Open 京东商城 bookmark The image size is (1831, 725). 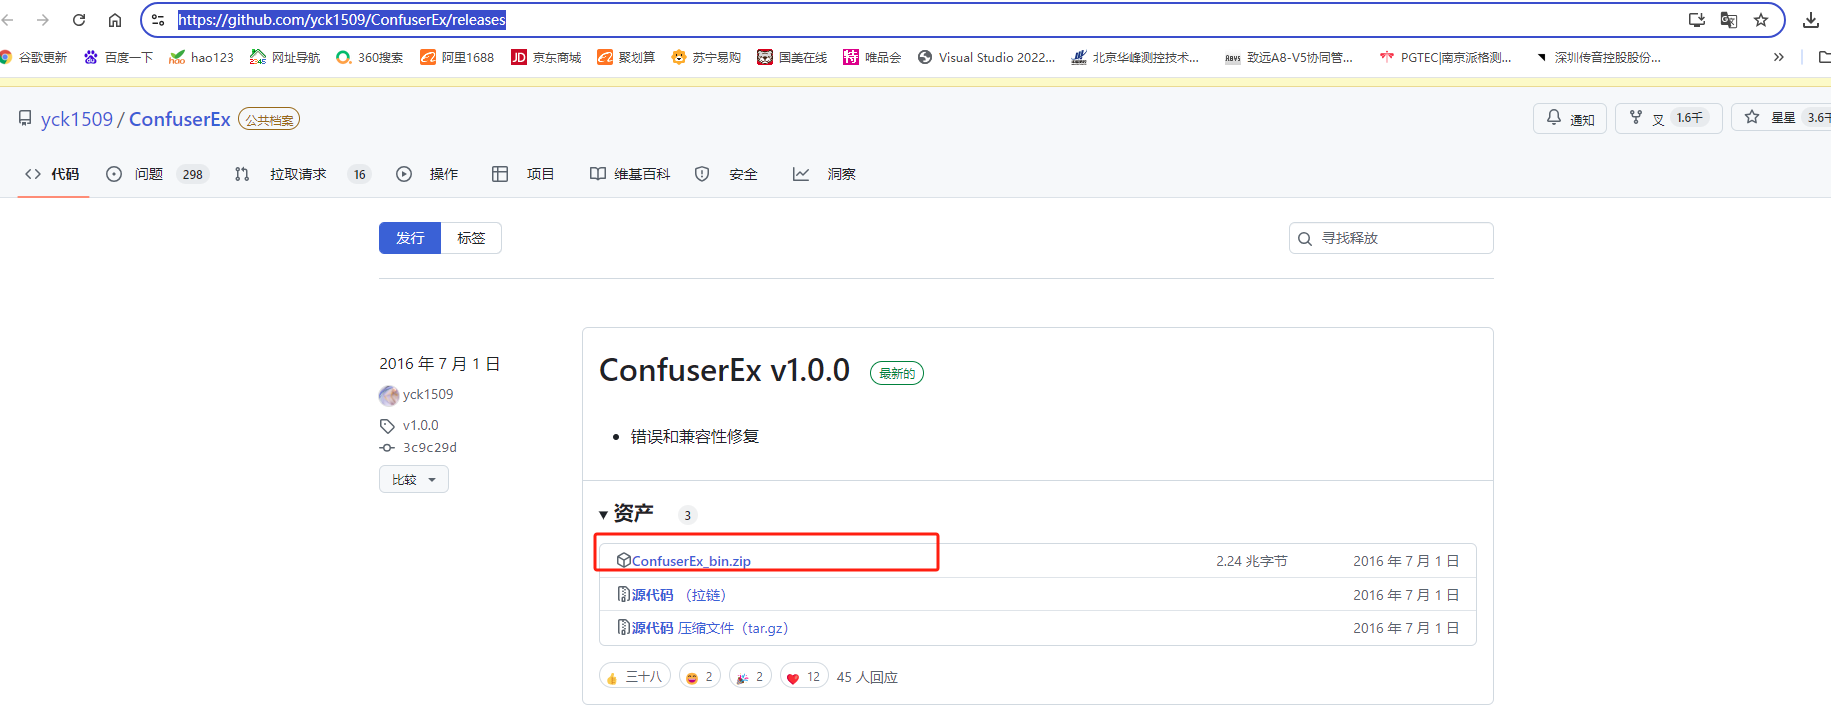546,57
